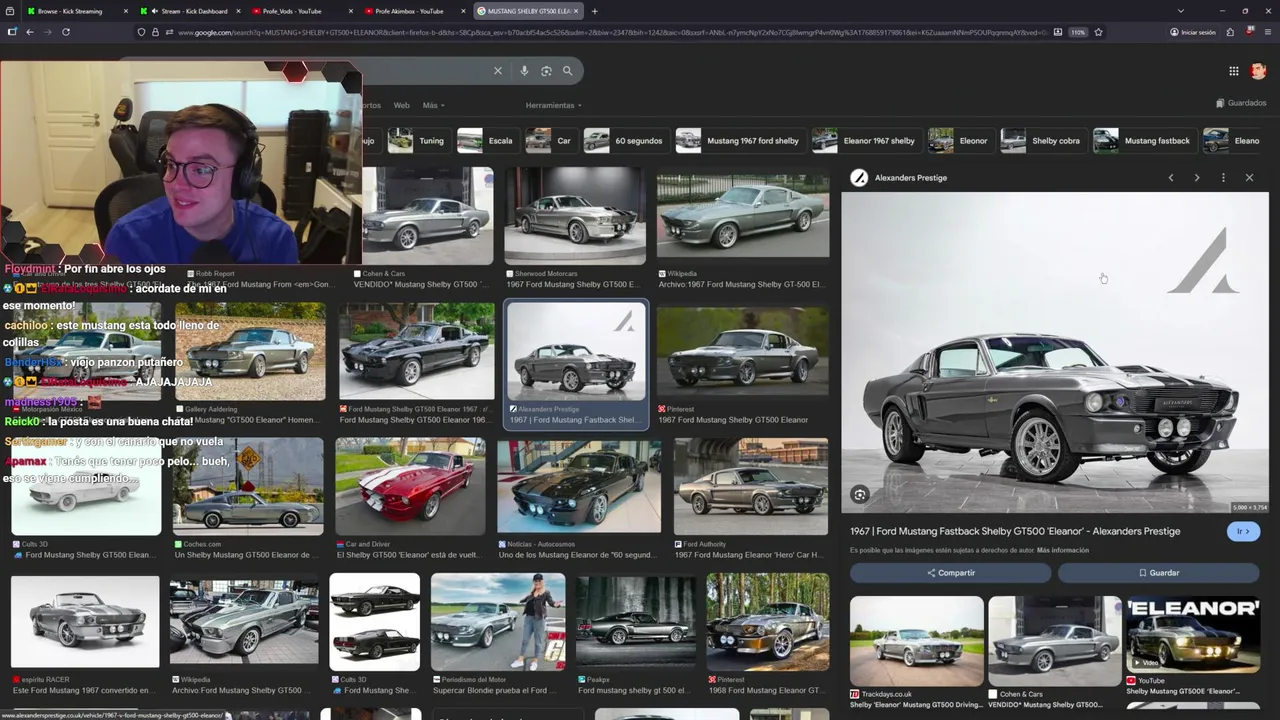Click the Guardar save button
This screenshot has height=720, width=1280.
tap(1158, 573)
